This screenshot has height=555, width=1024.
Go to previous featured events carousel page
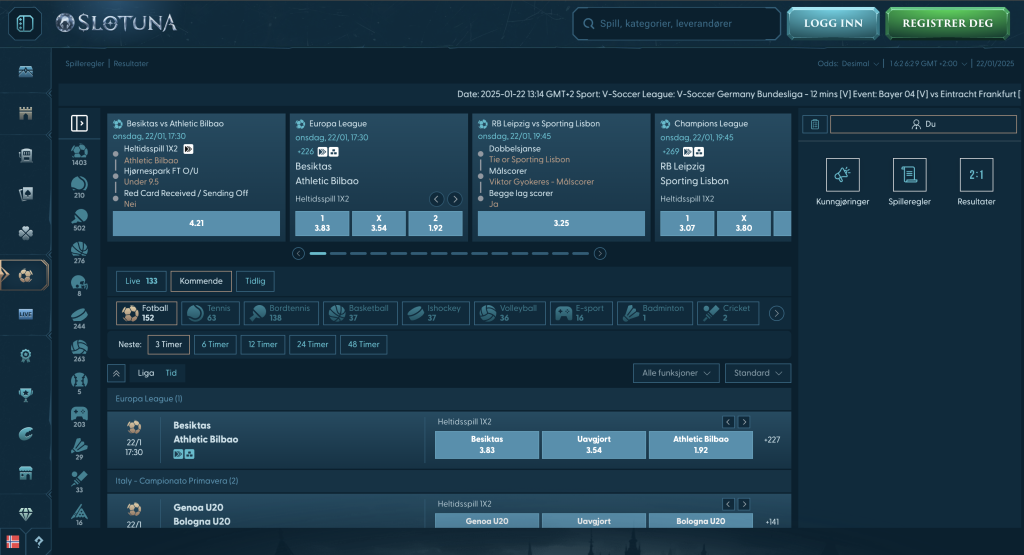pyautogui.click(x=298, y=253)
